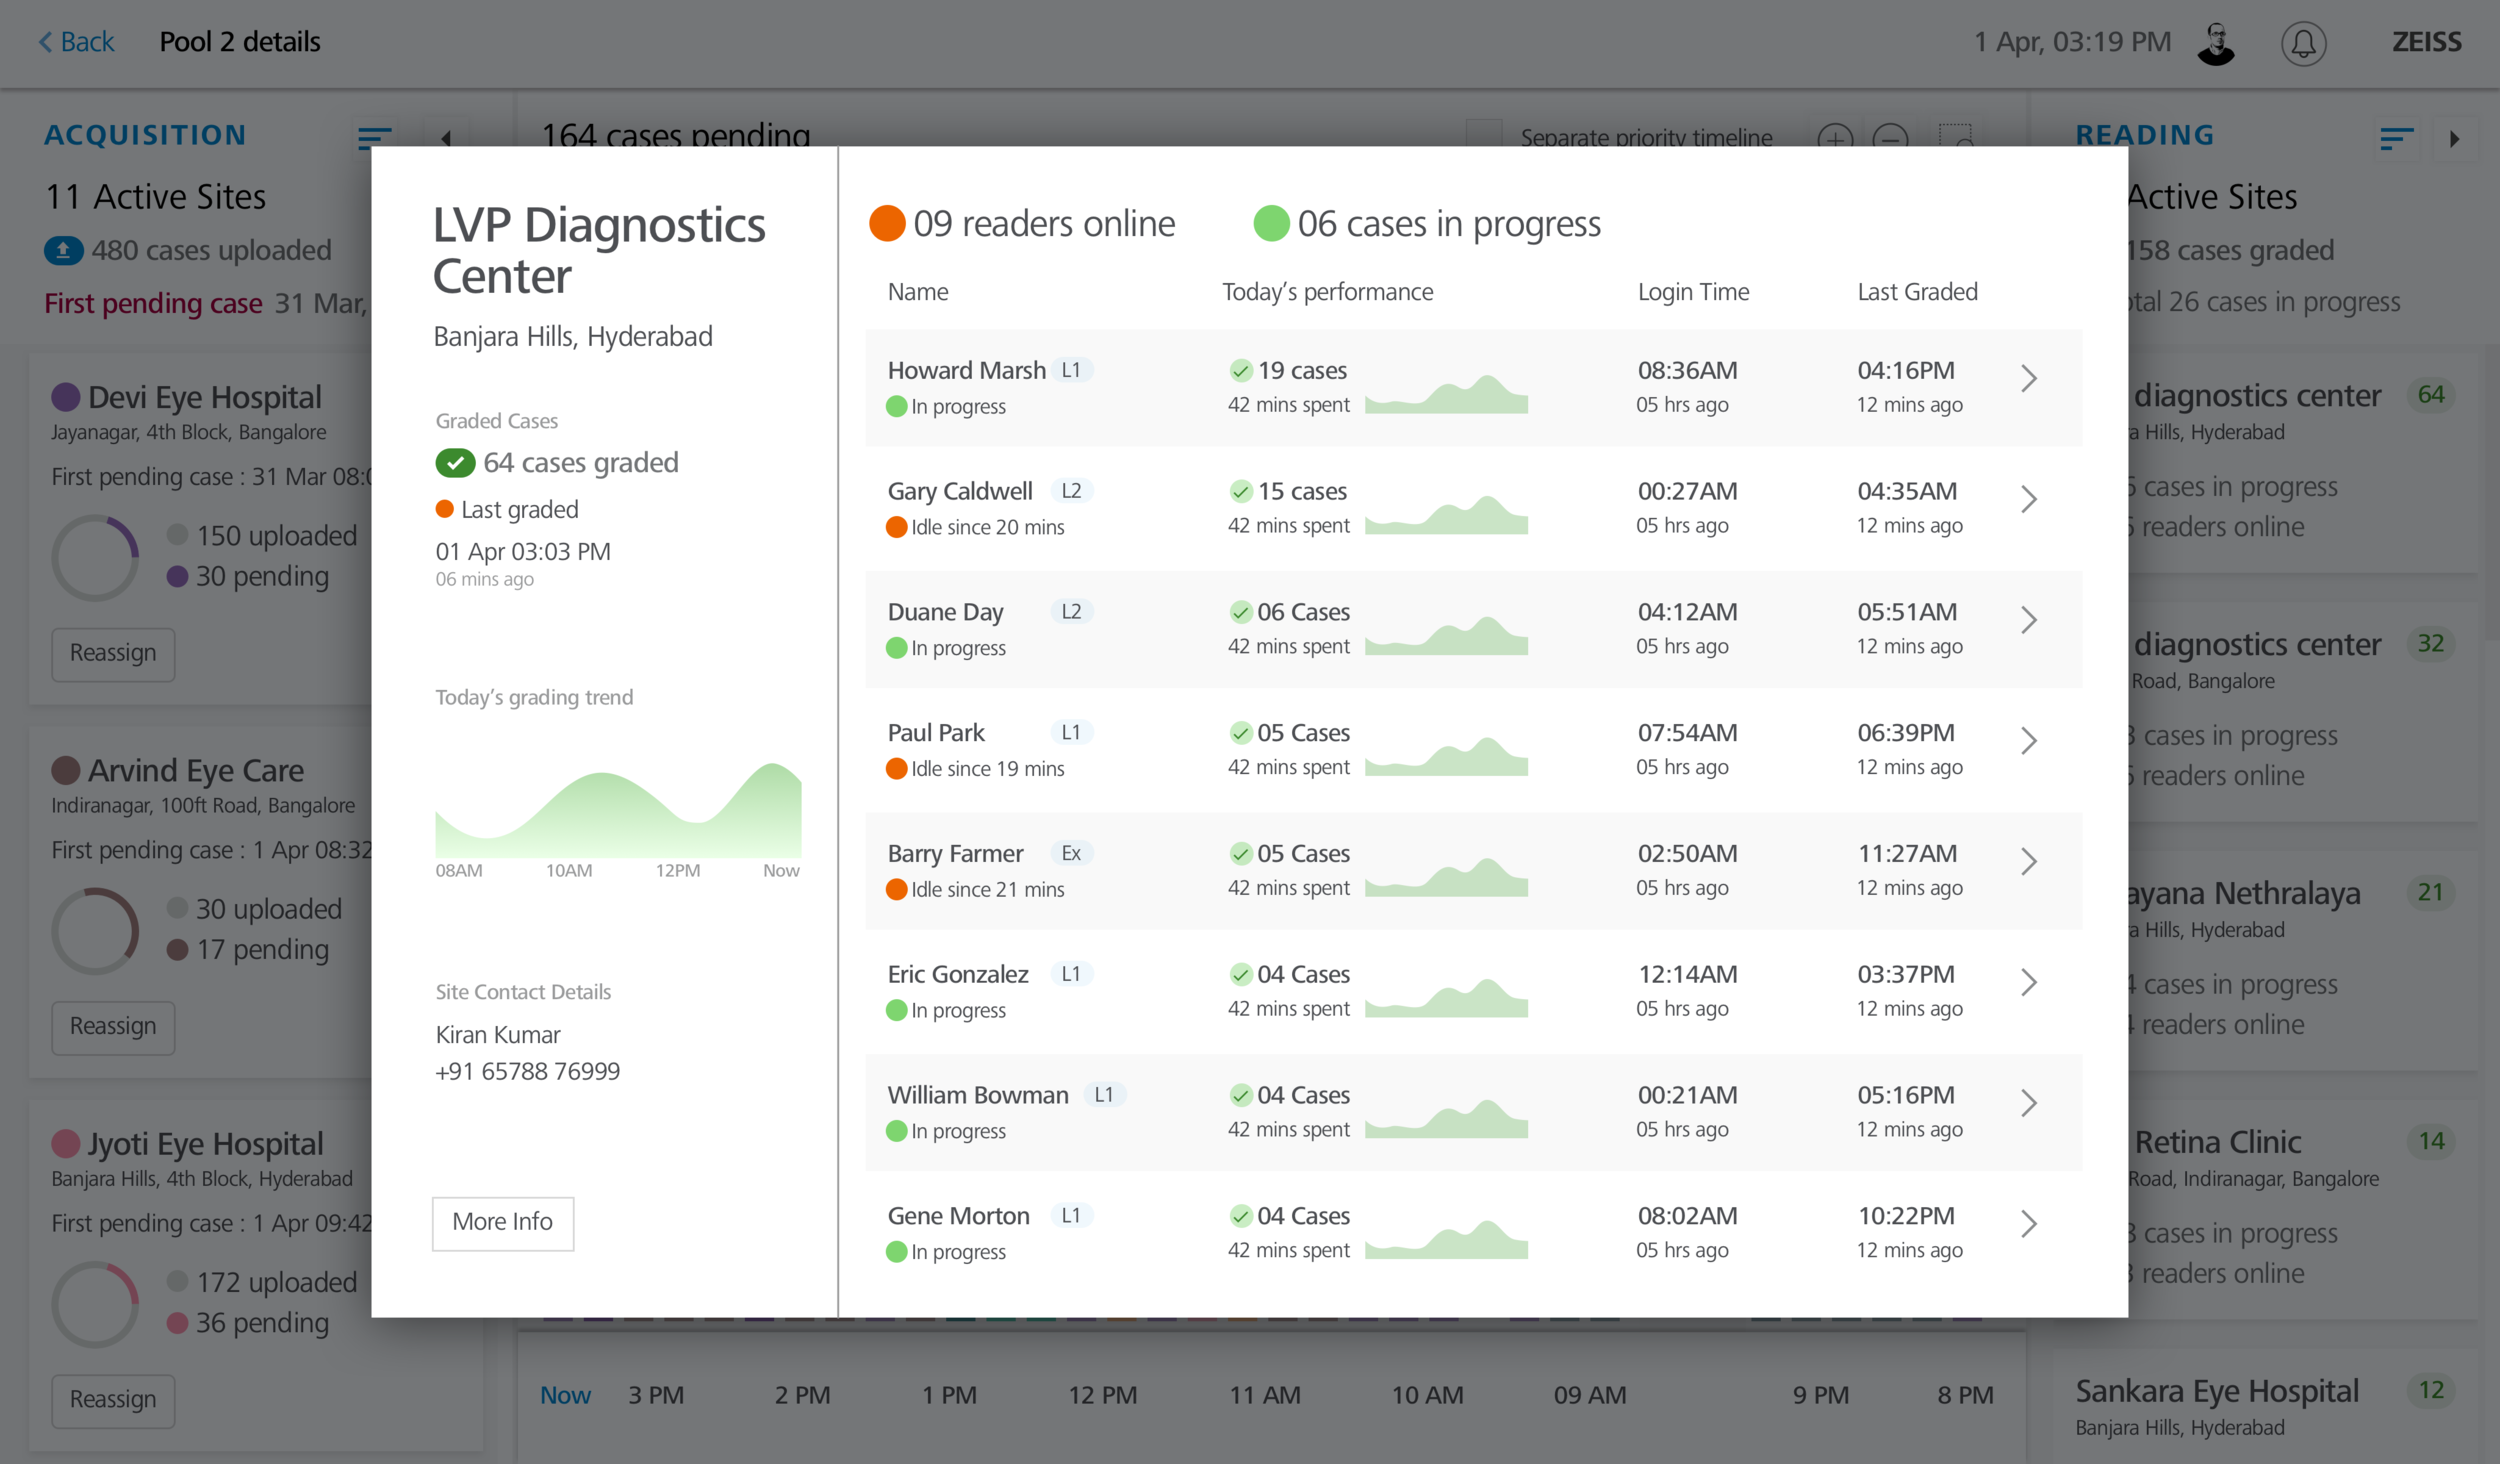The image size is (2500, 1464).
Task: Select Now marker on timeline
Action: coord(565,1395)
